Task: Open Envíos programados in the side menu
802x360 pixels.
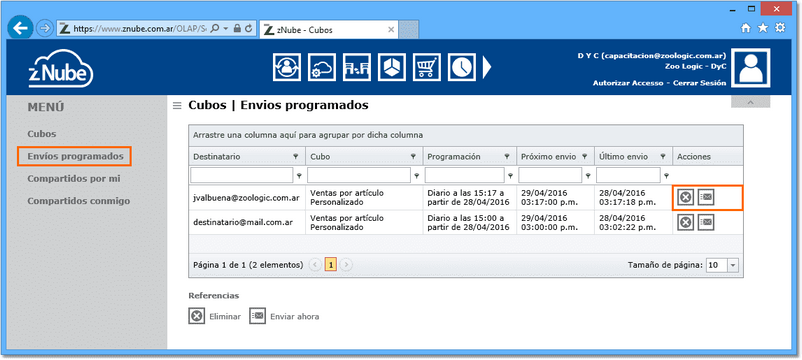Action: (x=75, y=156)
